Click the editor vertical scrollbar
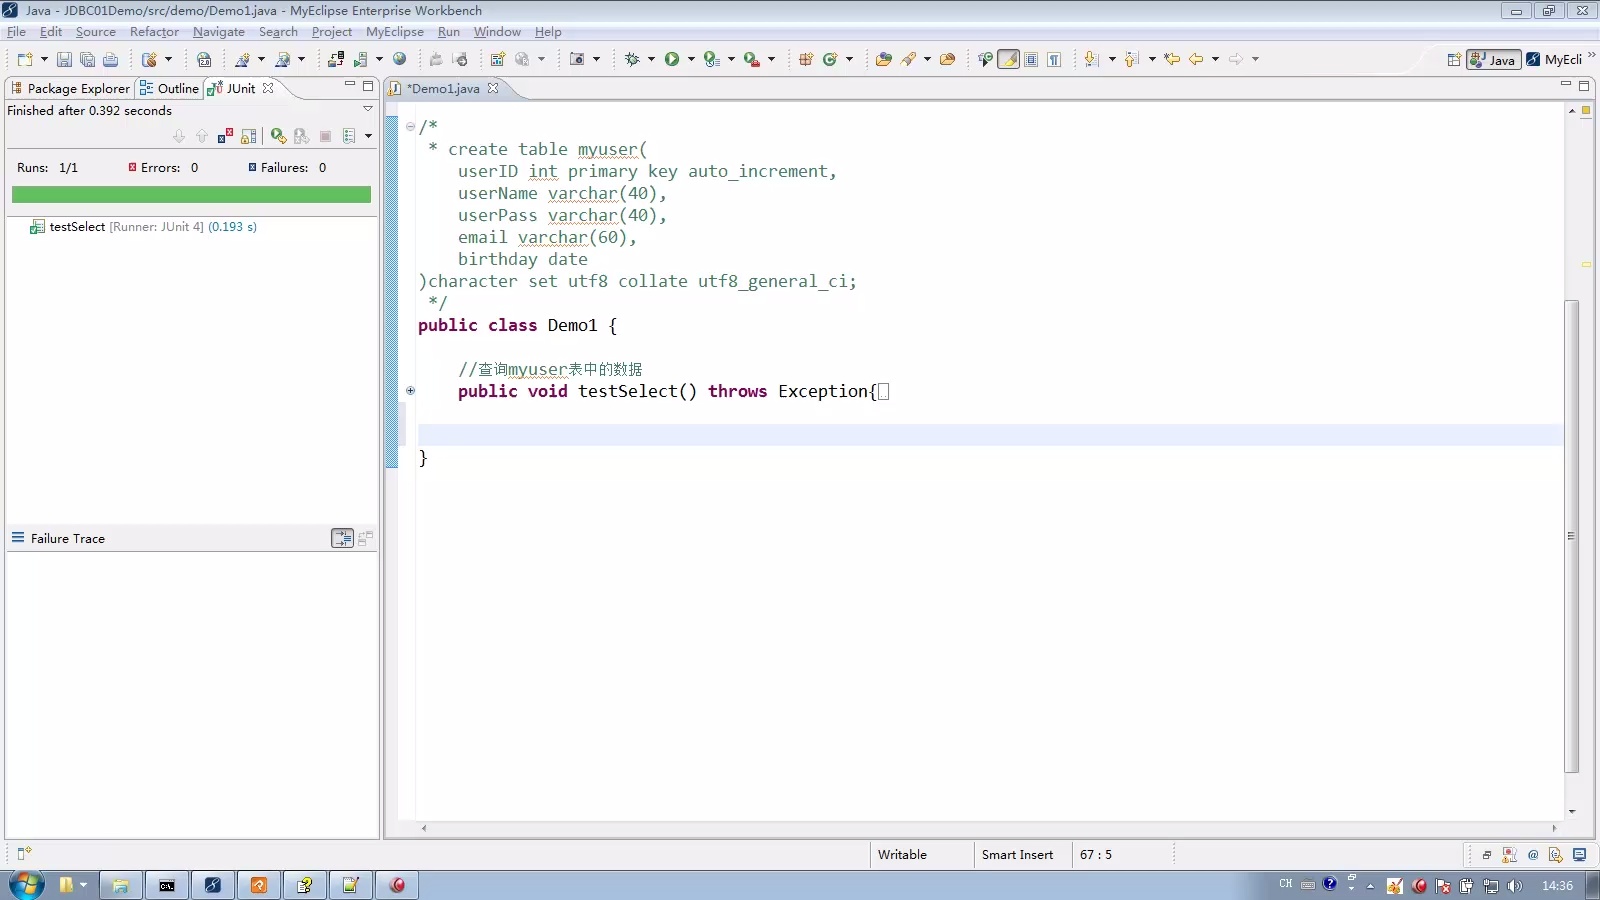This screenshot has width=1600, height=900. [1571, 536]
